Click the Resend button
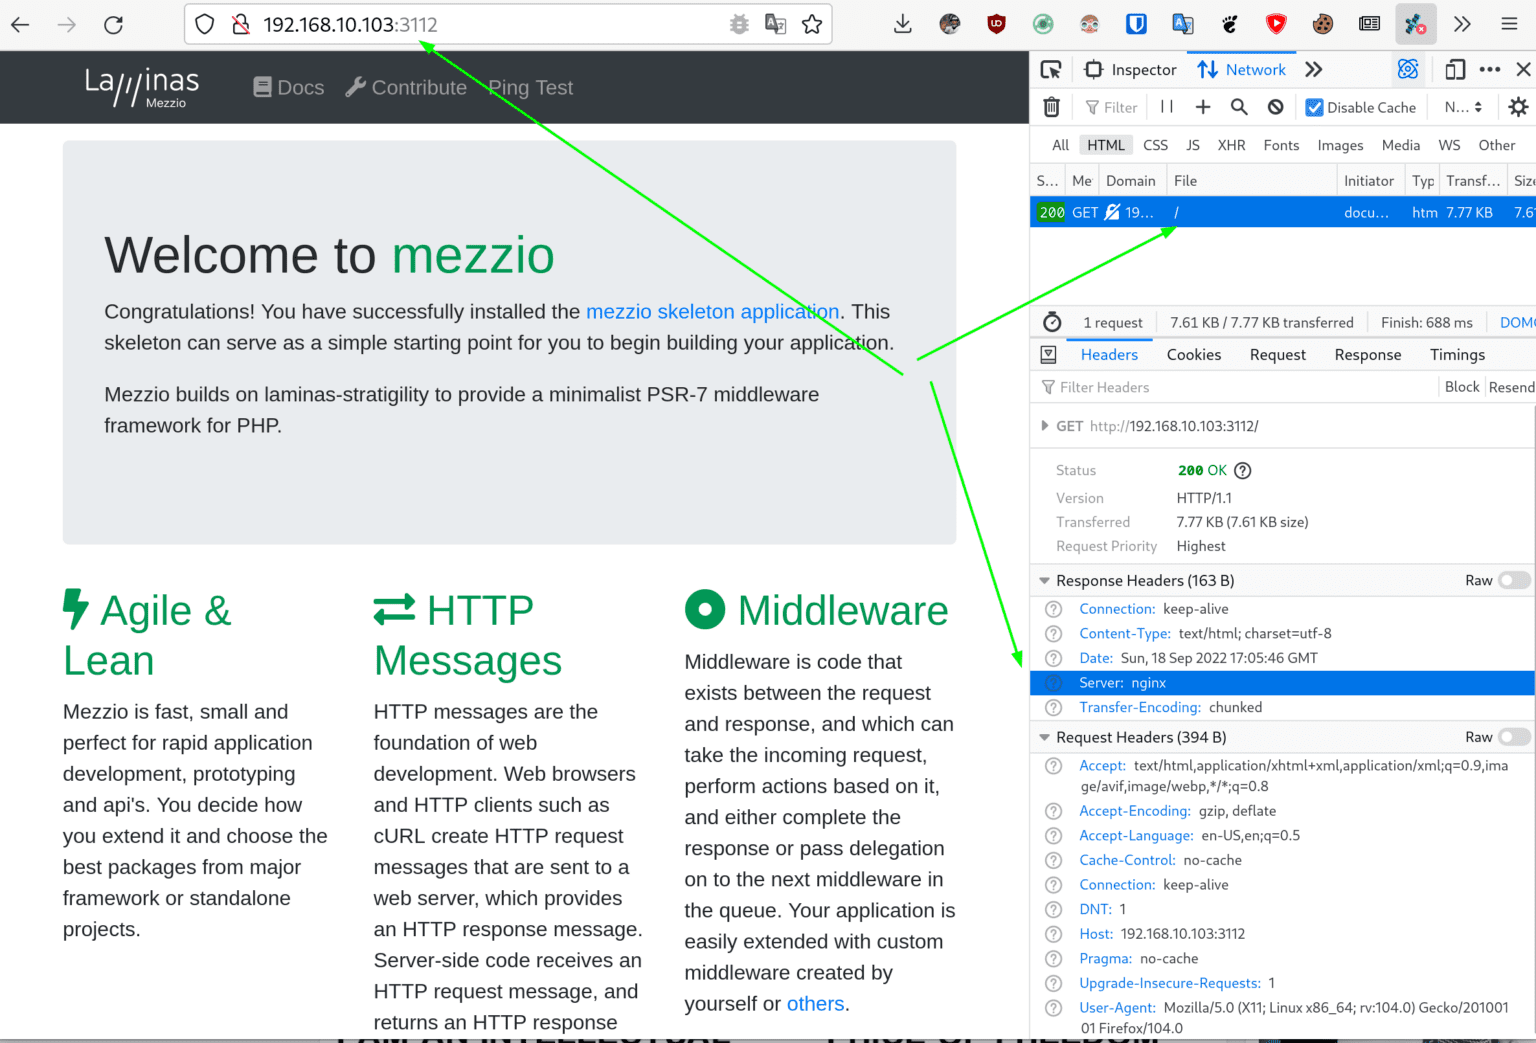Viewport: 1536px width, 1043px height. pos(1511,387)
